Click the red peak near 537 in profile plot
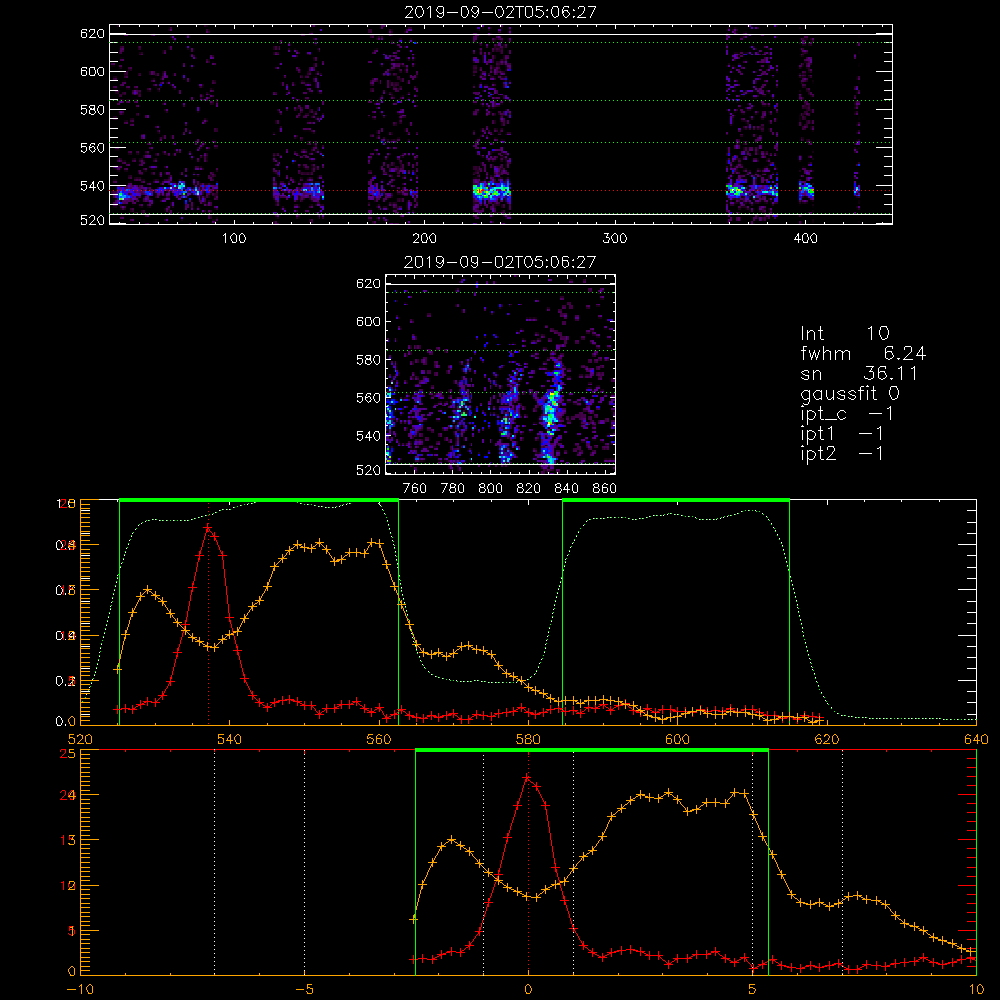 pyautogui.click(x=208, y=527)
